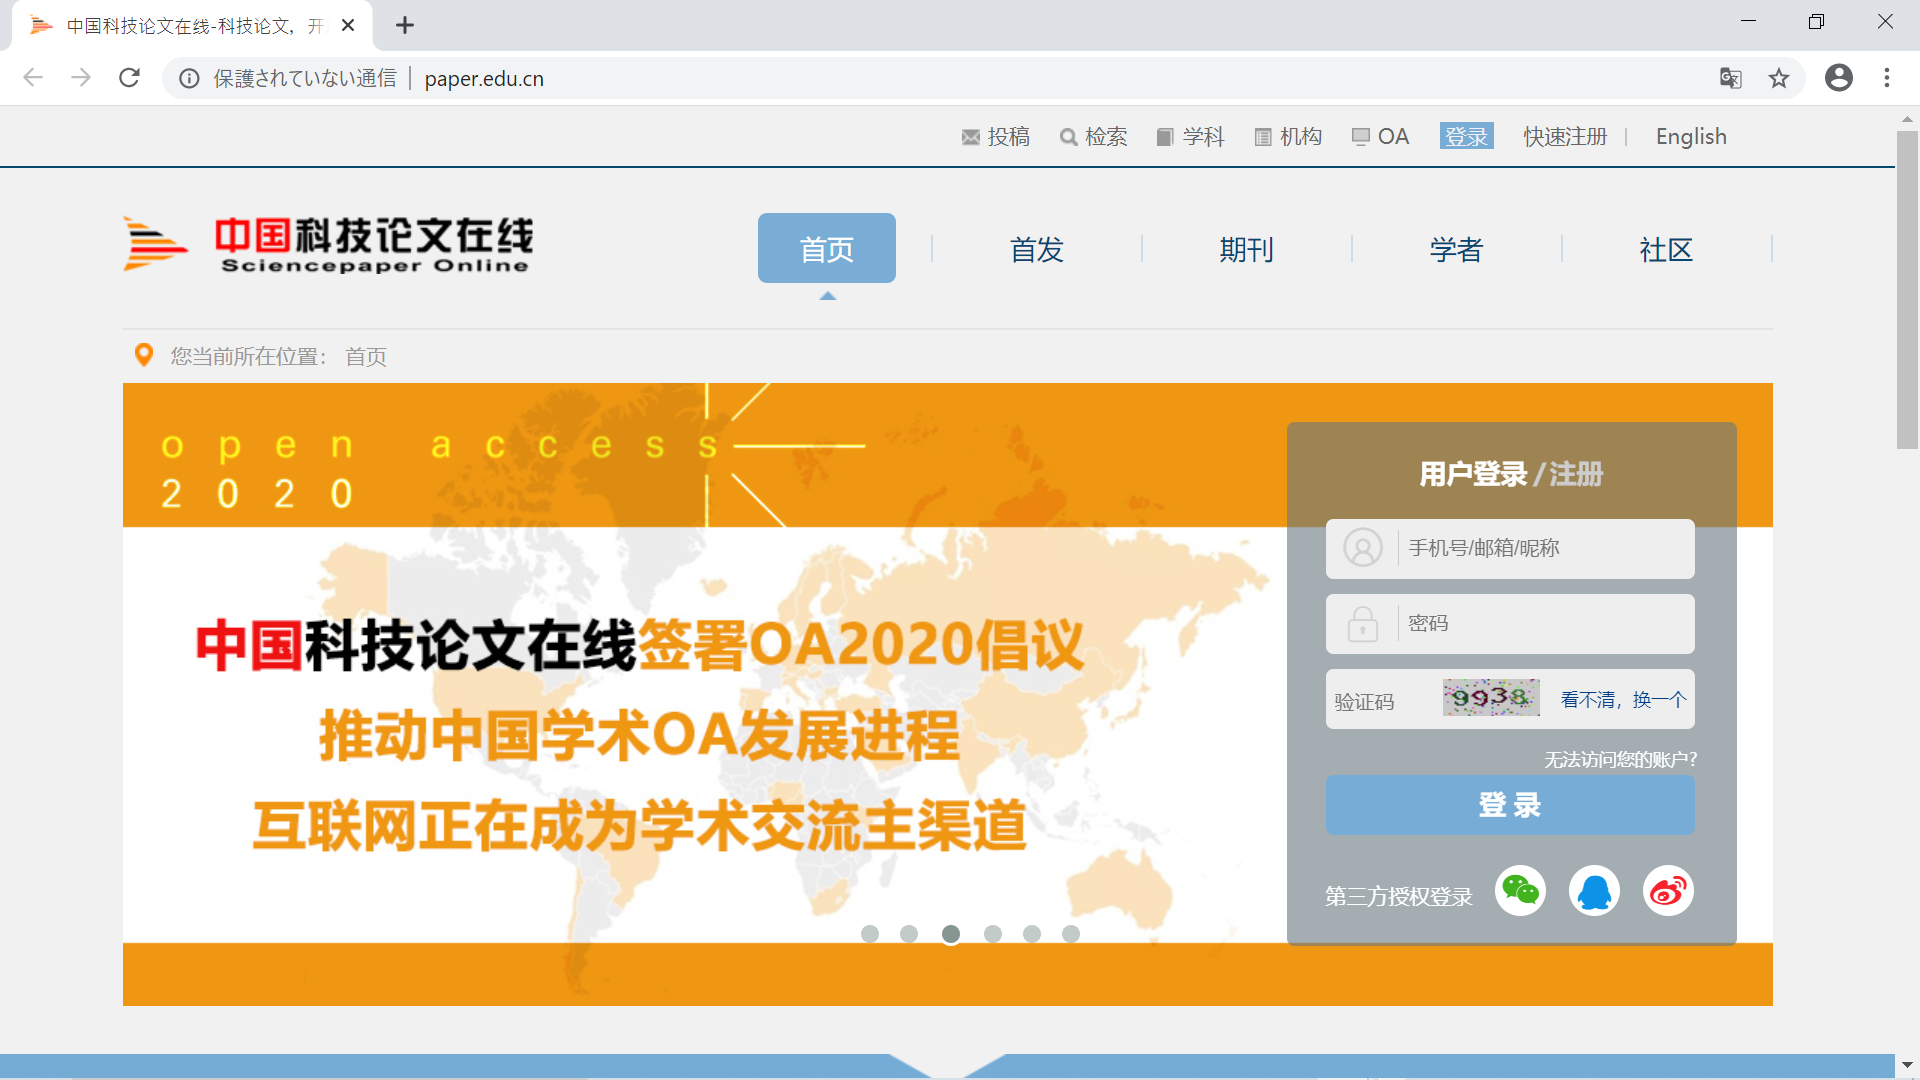Open 学科 subjects link in top bar
The height and width of the screenshot is (1080, 1920).
(1190, 137)
